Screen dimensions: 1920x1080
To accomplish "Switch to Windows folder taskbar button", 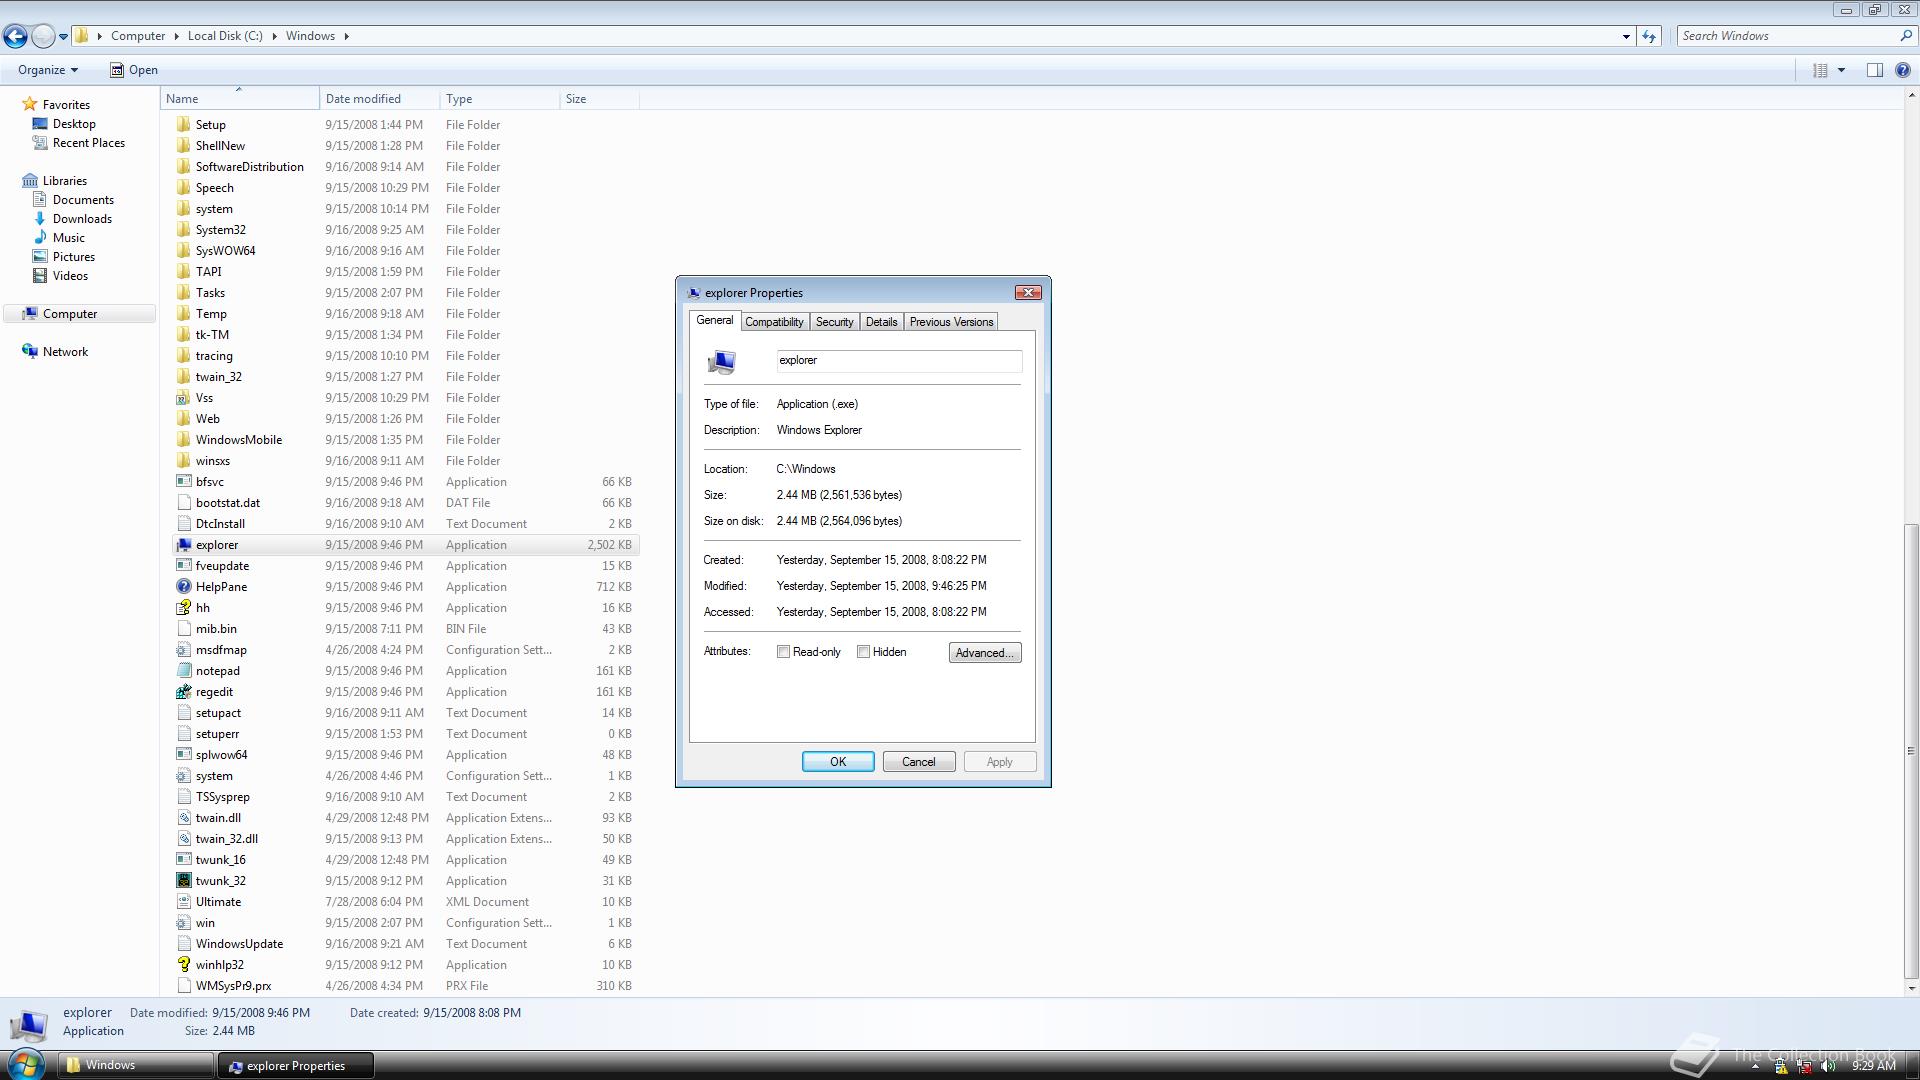I will tap(135, 1066).
